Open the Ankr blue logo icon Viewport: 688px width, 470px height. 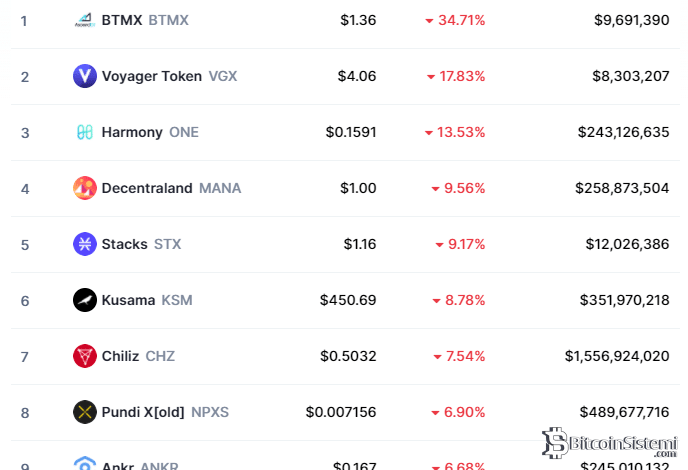(x=85, y=463)
